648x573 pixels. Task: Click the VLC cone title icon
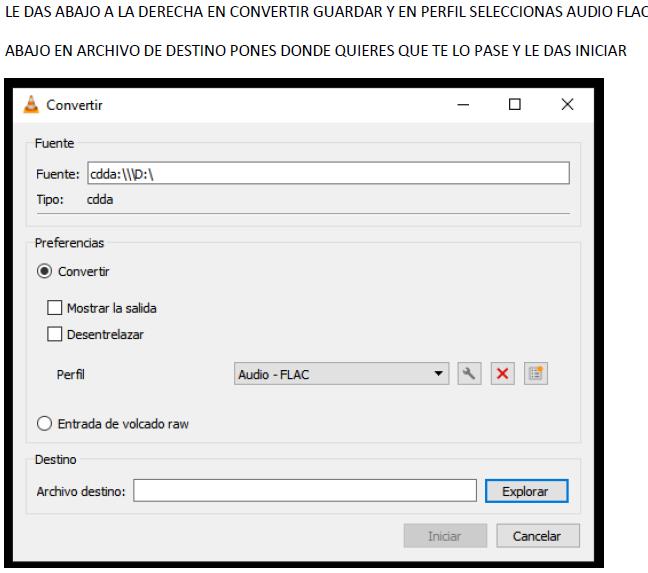click(x=31, y=105)
